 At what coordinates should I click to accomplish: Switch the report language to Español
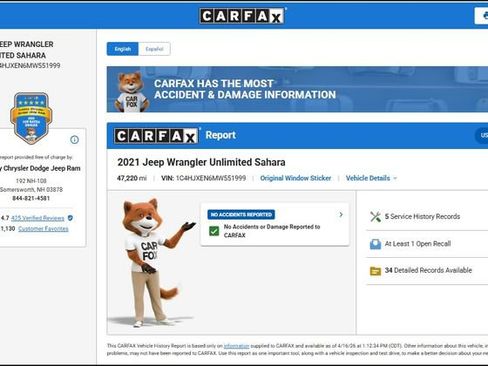click(x=154, y=49)
